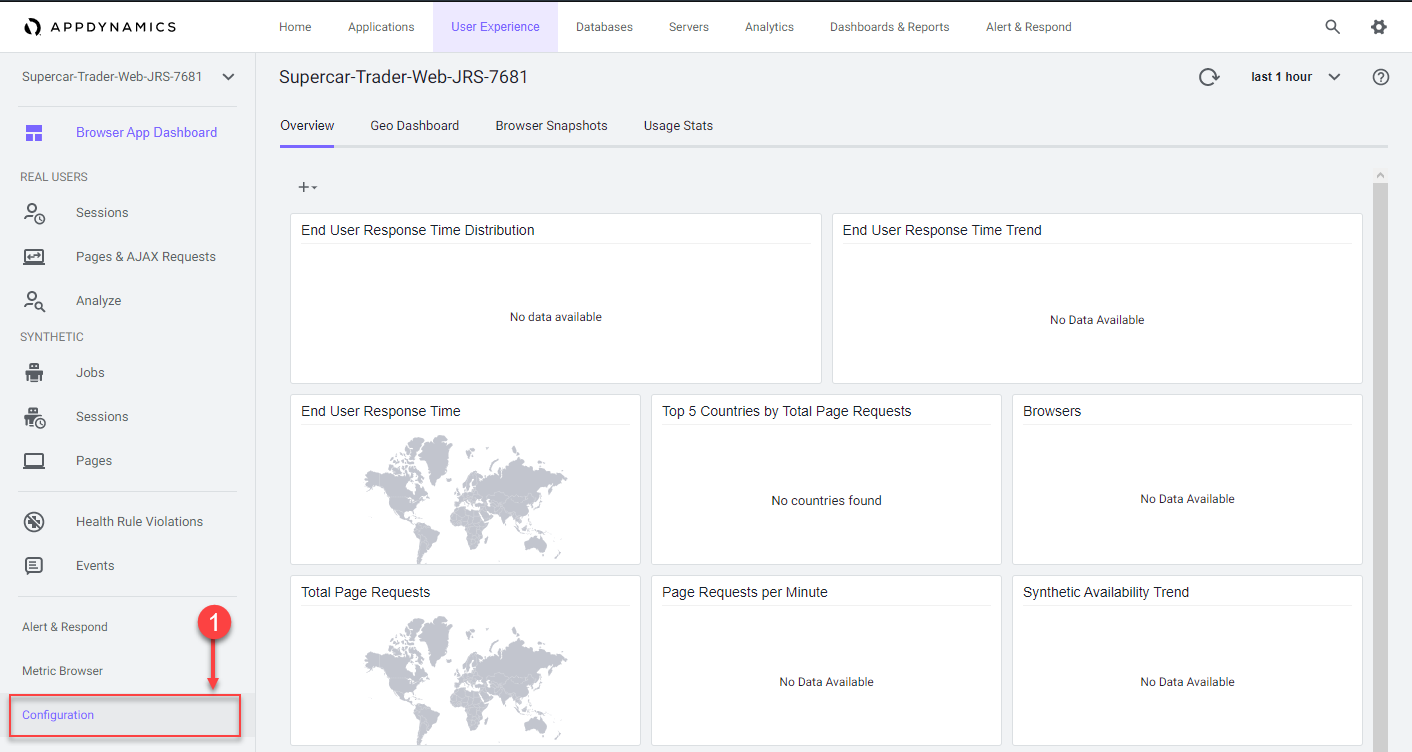Click the AppDynamics logo

coord(100,27)
